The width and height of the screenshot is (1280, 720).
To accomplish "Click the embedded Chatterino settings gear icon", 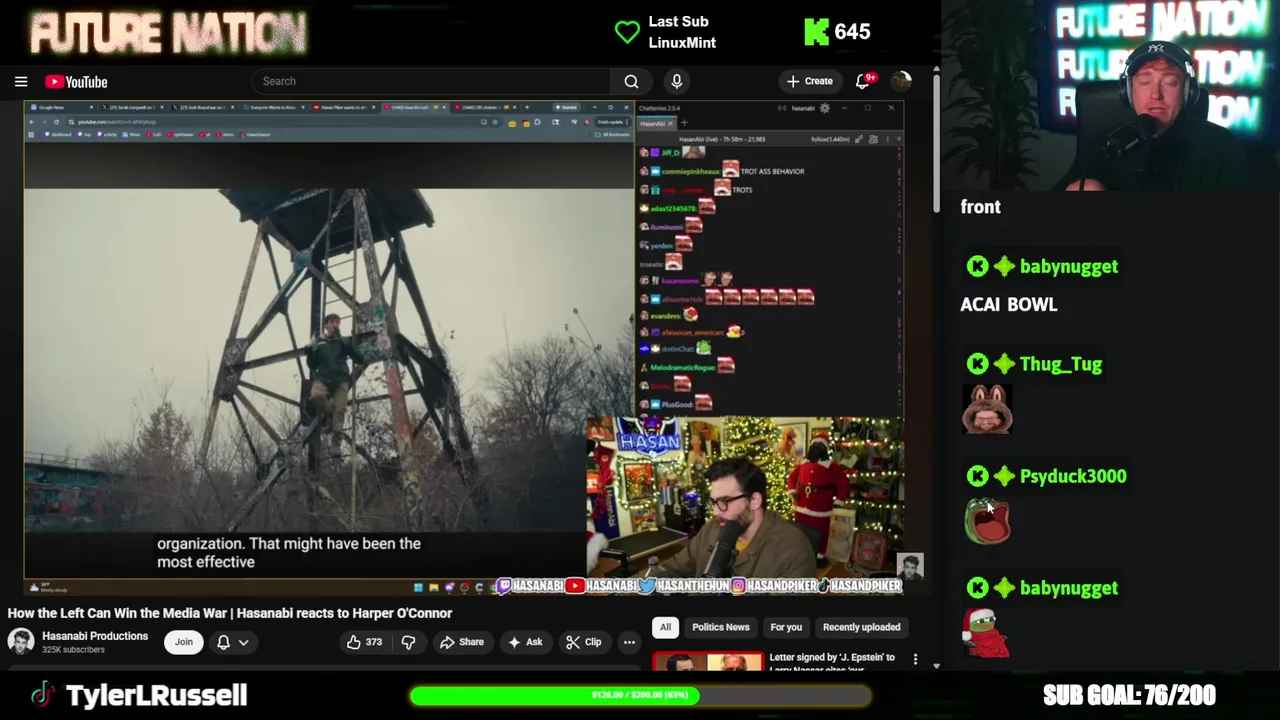I will coord(825,108).
